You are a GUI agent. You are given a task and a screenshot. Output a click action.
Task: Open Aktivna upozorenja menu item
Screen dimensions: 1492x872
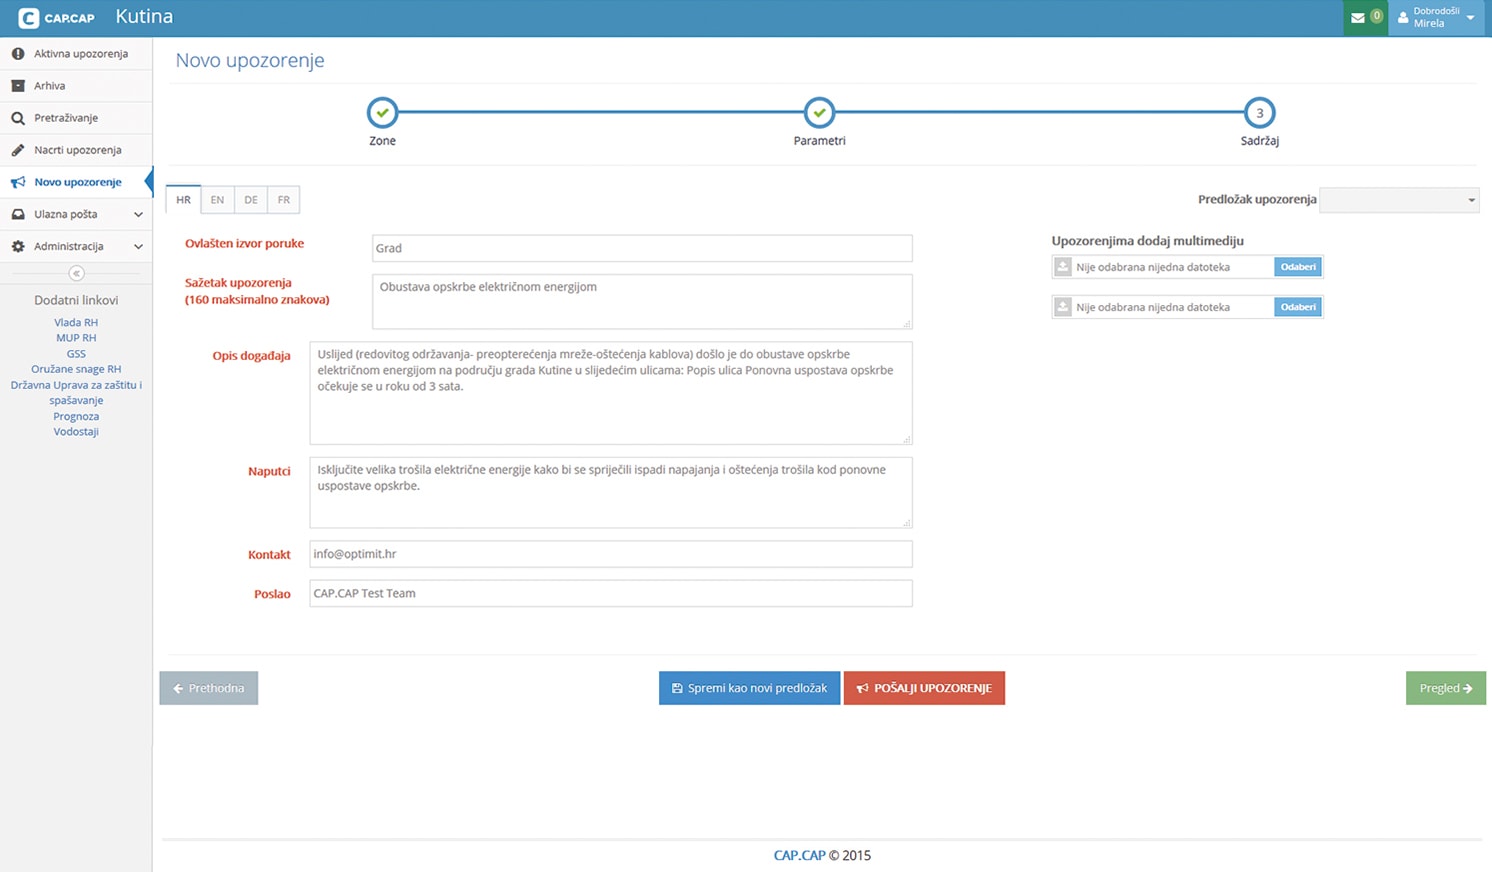pos(76,54)
